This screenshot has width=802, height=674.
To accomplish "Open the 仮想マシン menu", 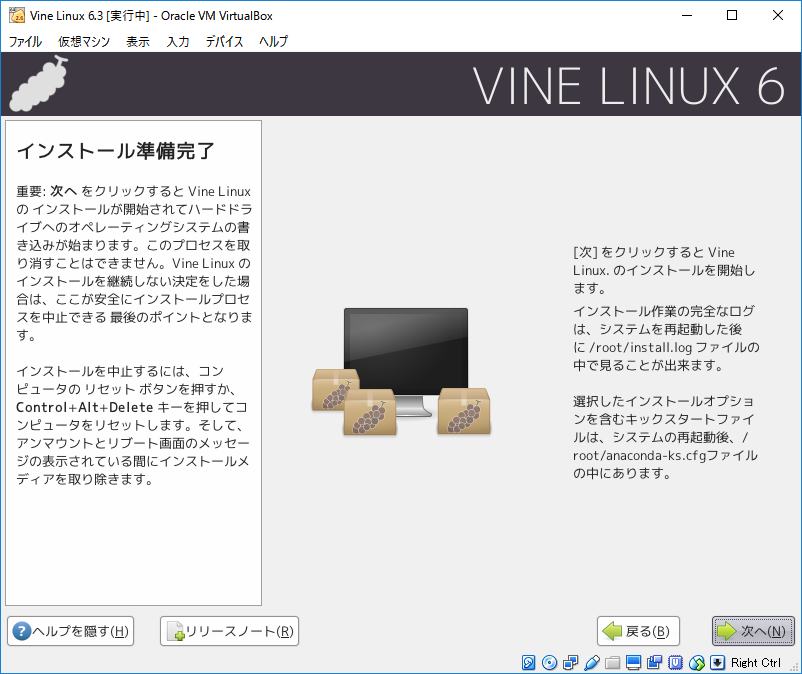I will click(84, 42).
